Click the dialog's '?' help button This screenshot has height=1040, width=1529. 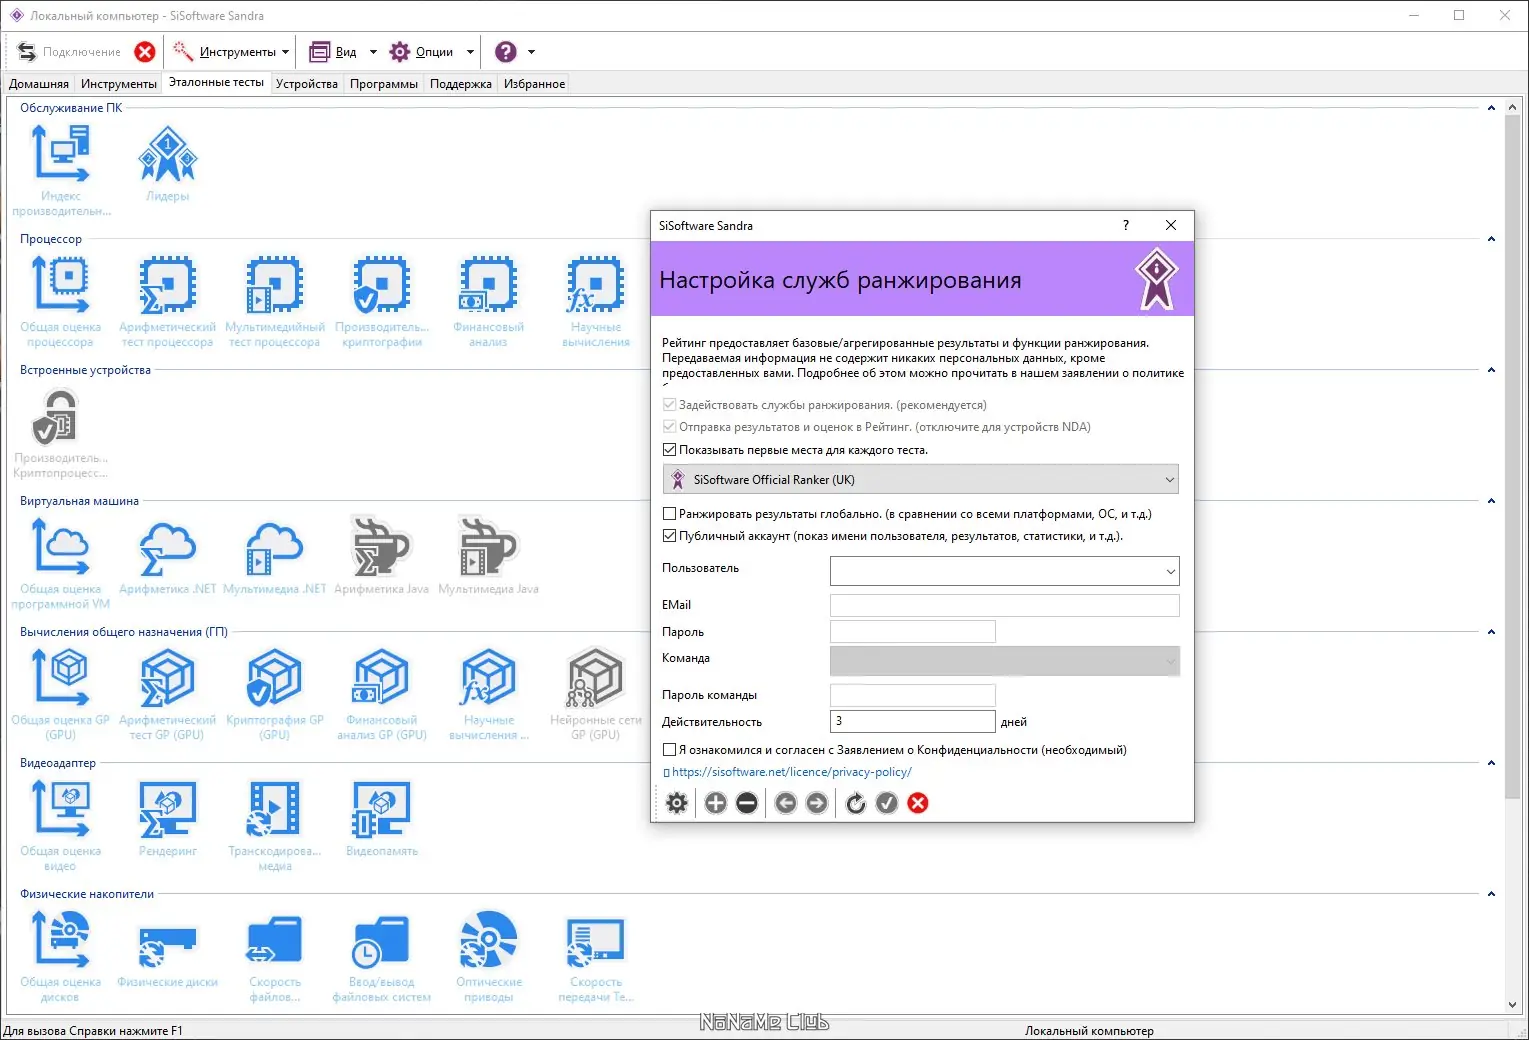point(1126,226)
